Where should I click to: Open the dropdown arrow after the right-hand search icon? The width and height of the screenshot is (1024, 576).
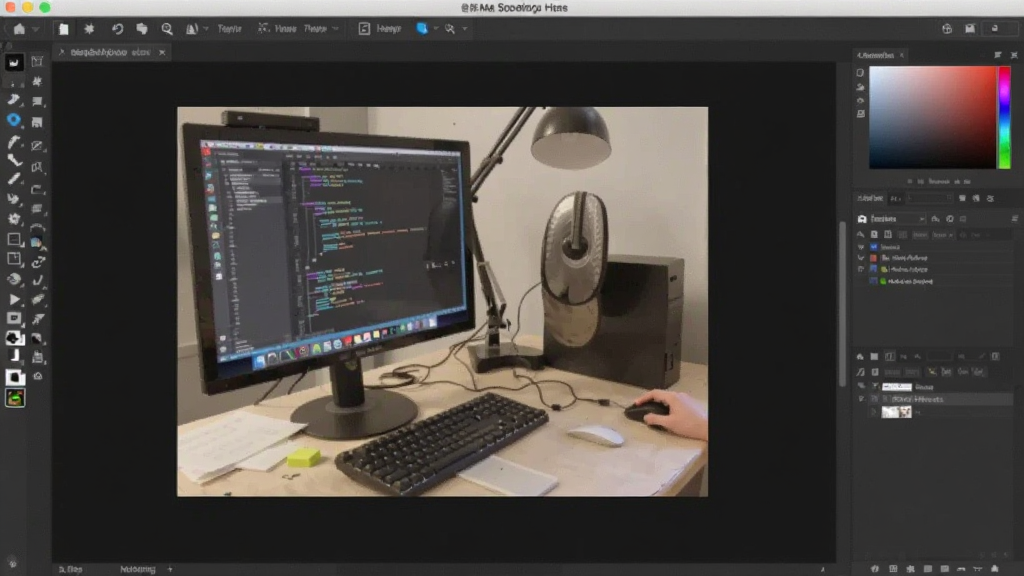coord(465,29)
